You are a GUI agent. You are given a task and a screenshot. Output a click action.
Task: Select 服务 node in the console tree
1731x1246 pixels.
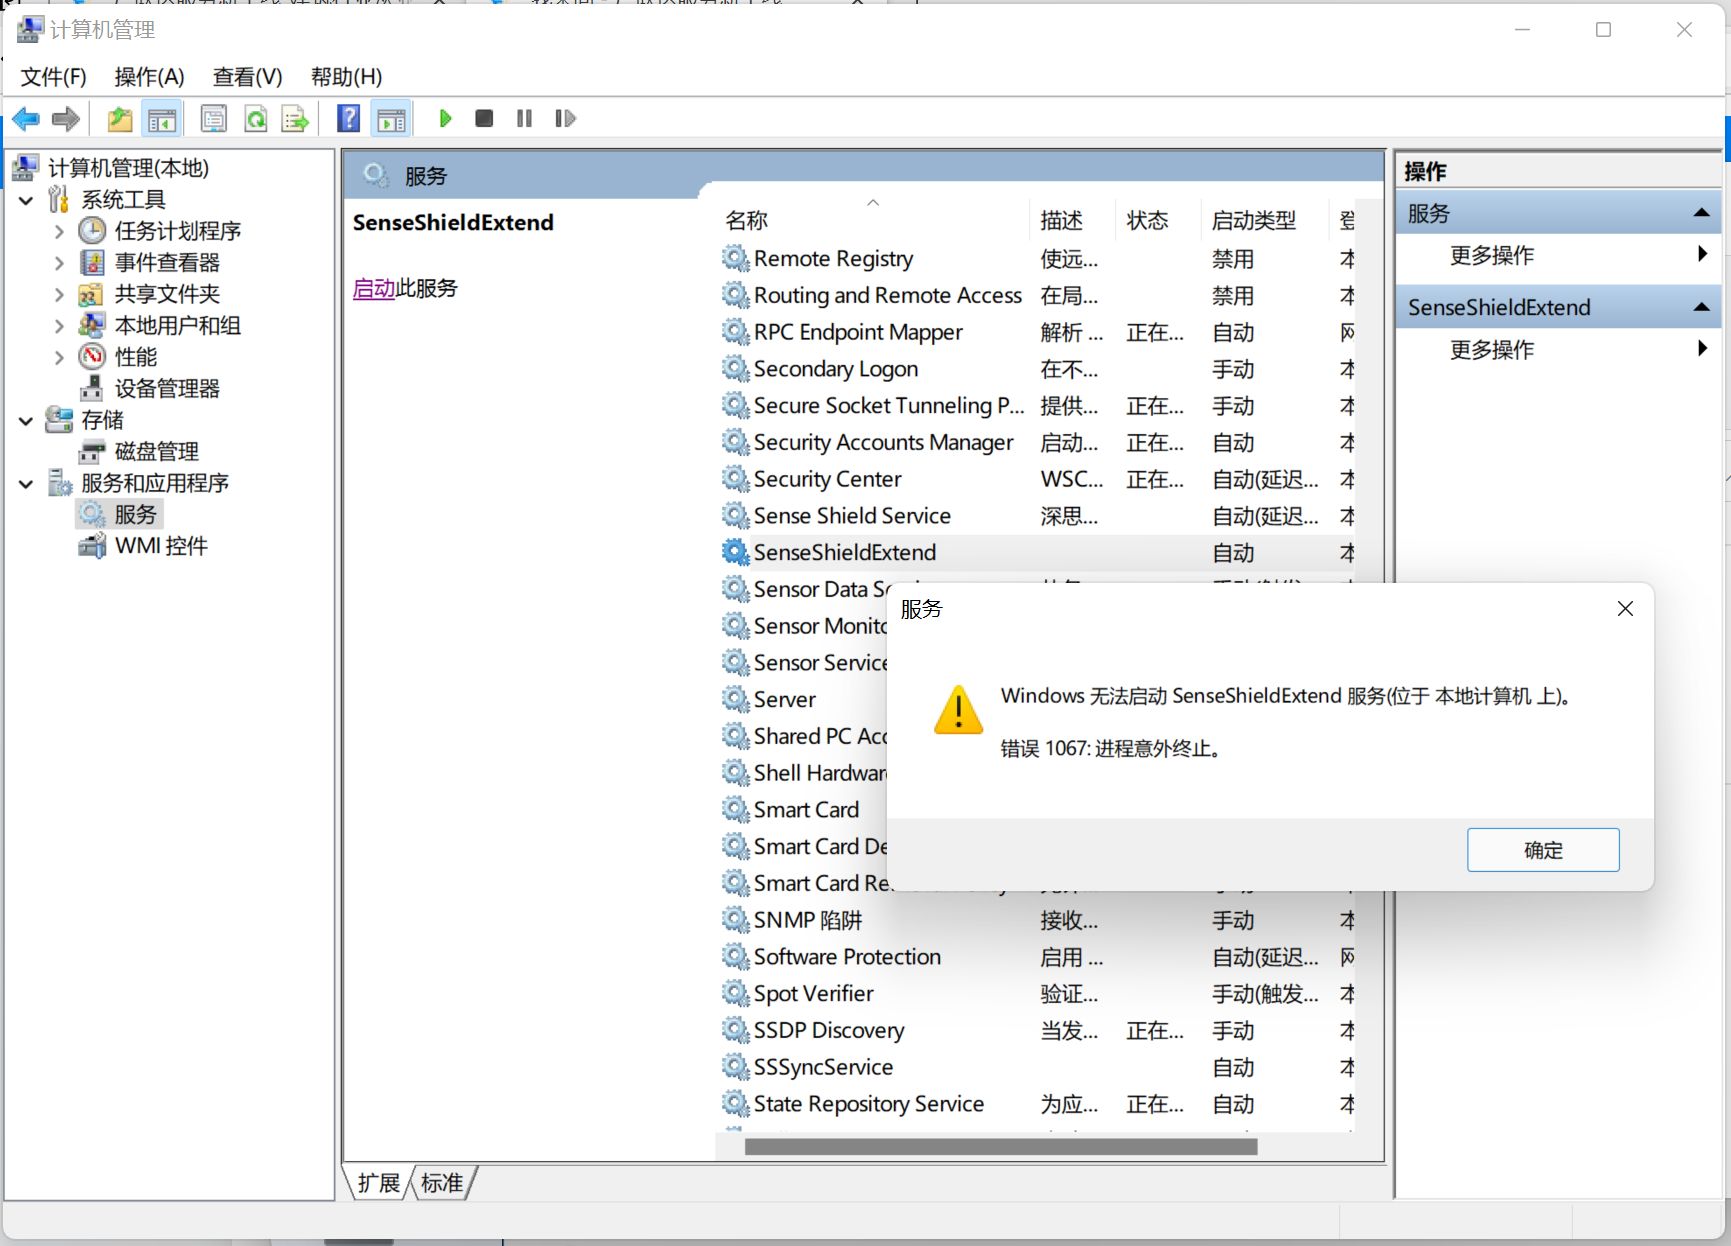click(135, 515)
